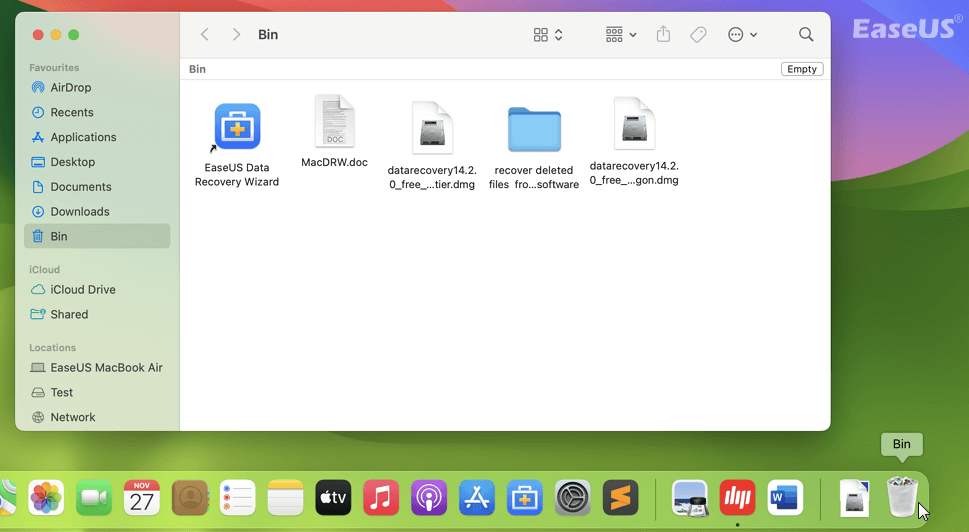Screen dimensions: 969x532
Task: Open Finder search magnifying glass
Action: [806, 35]
